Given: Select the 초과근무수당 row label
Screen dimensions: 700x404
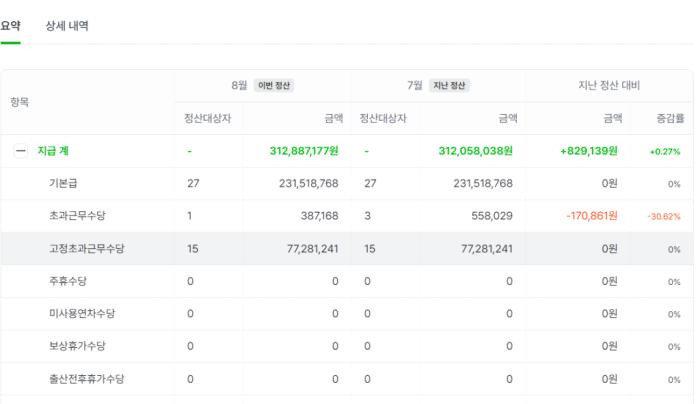Looking at the screenshot, I should [x=77, y=216].
